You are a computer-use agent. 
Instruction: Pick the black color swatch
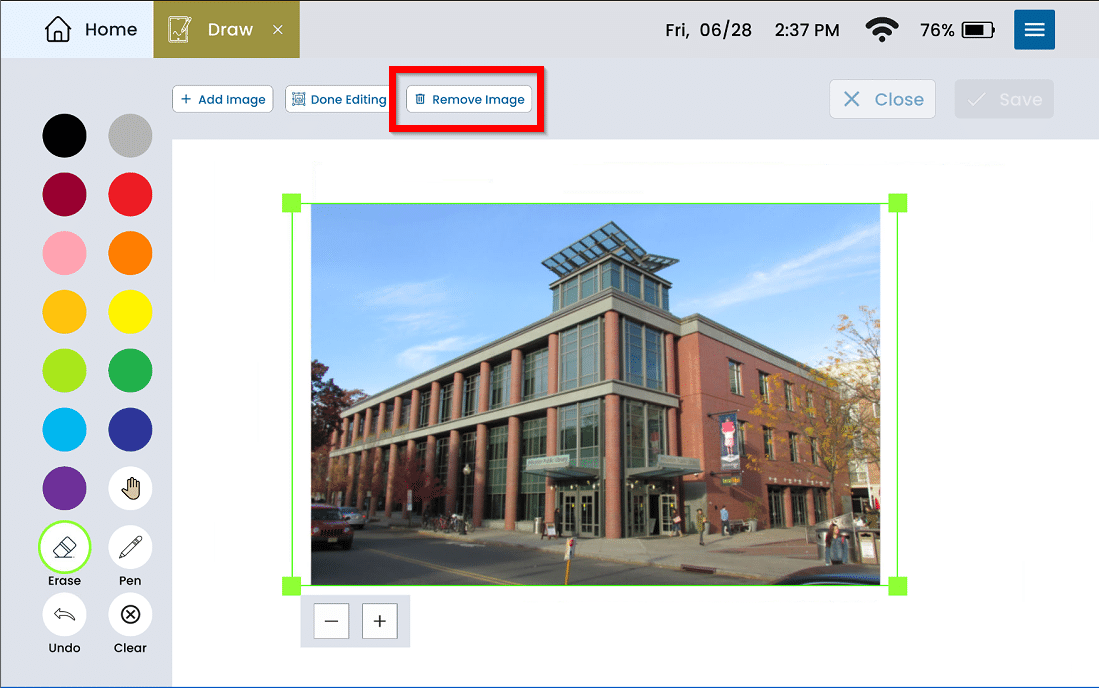click(64, 136)
